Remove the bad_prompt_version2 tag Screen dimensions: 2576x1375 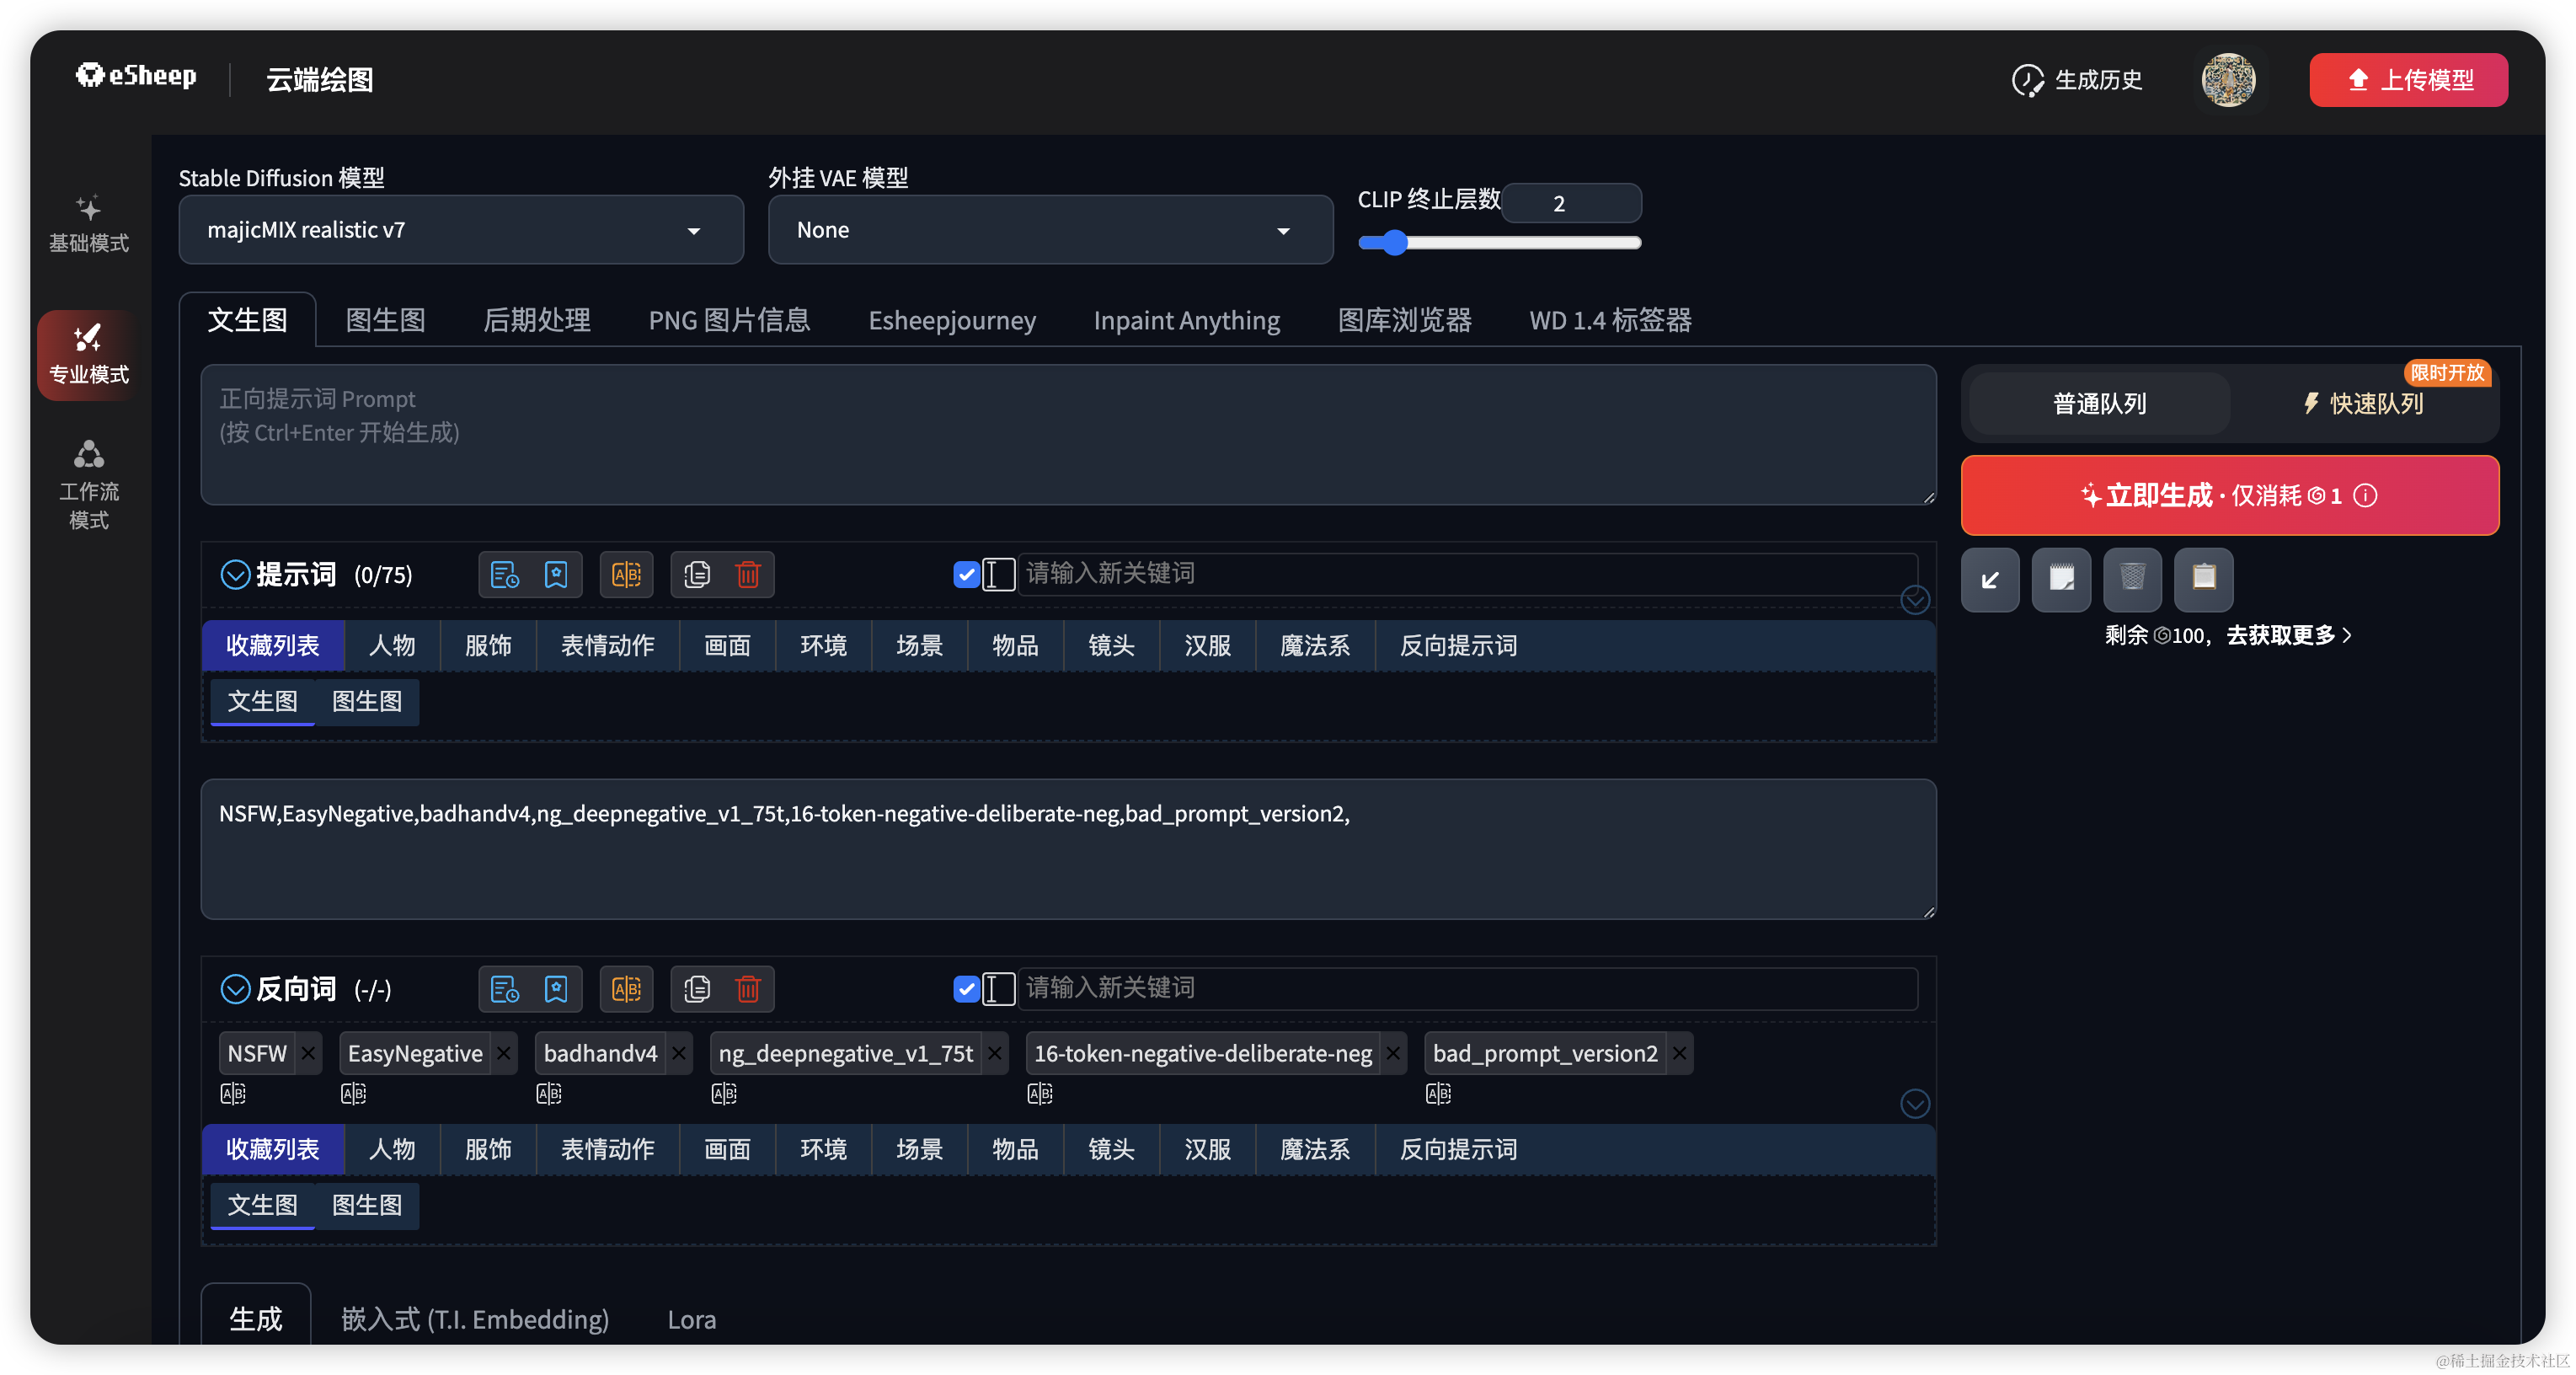[1680, 1054]
